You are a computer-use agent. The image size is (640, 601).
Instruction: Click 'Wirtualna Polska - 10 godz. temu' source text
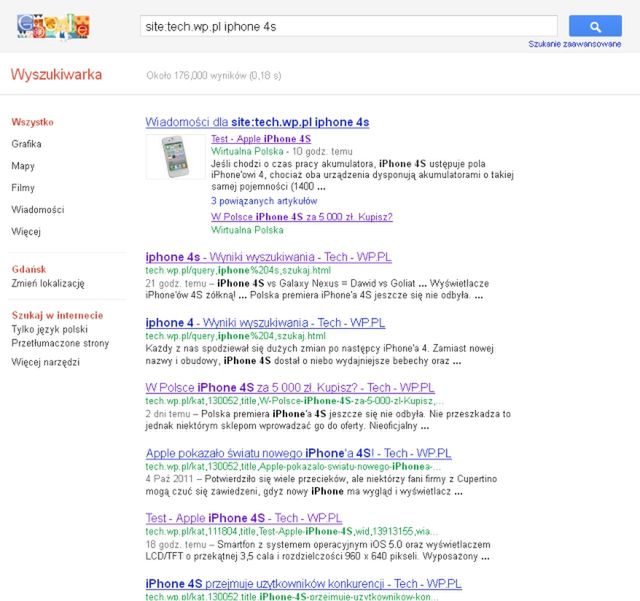tap(282, 151)
